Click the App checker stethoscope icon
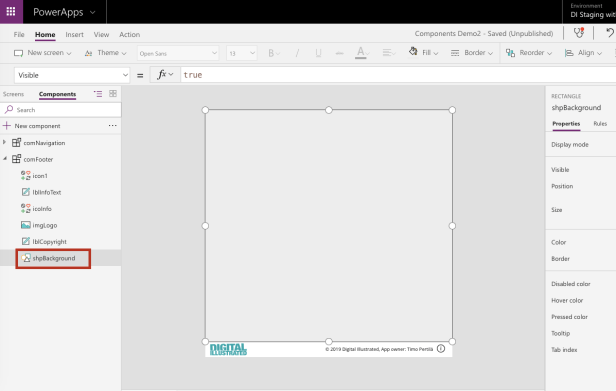The height and width of the screenshot is (391, 616). coord(579,33)
